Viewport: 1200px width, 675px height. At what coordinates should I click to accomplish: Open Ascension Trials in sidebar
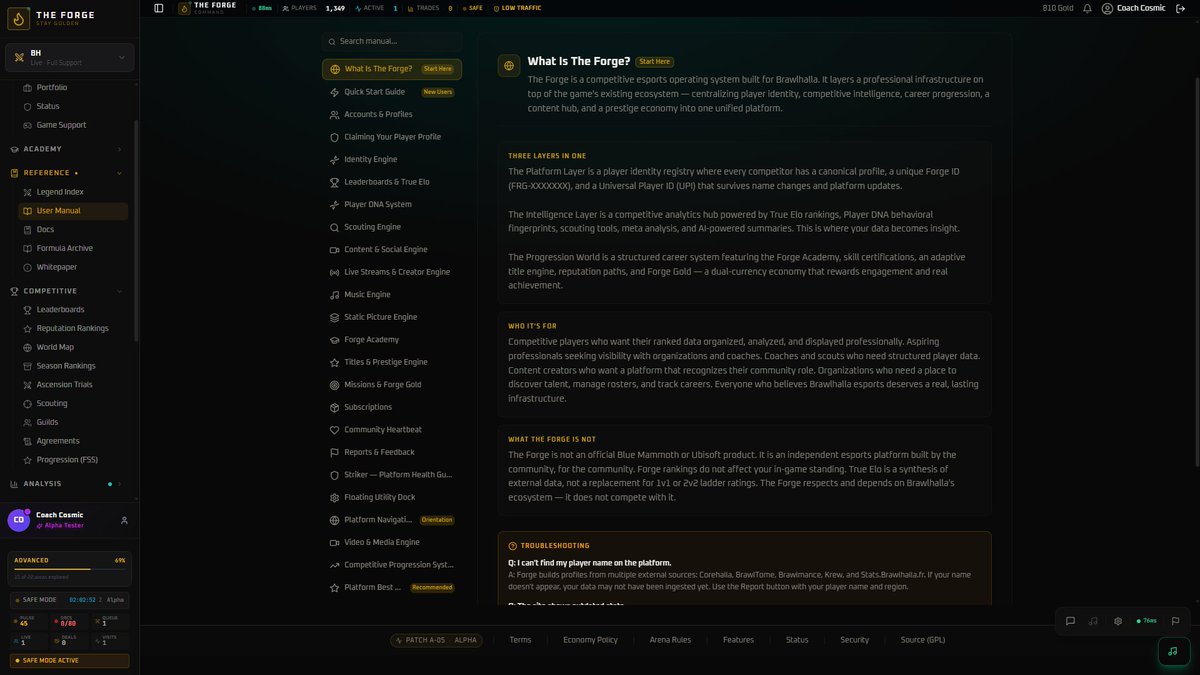tap(73, 385)
